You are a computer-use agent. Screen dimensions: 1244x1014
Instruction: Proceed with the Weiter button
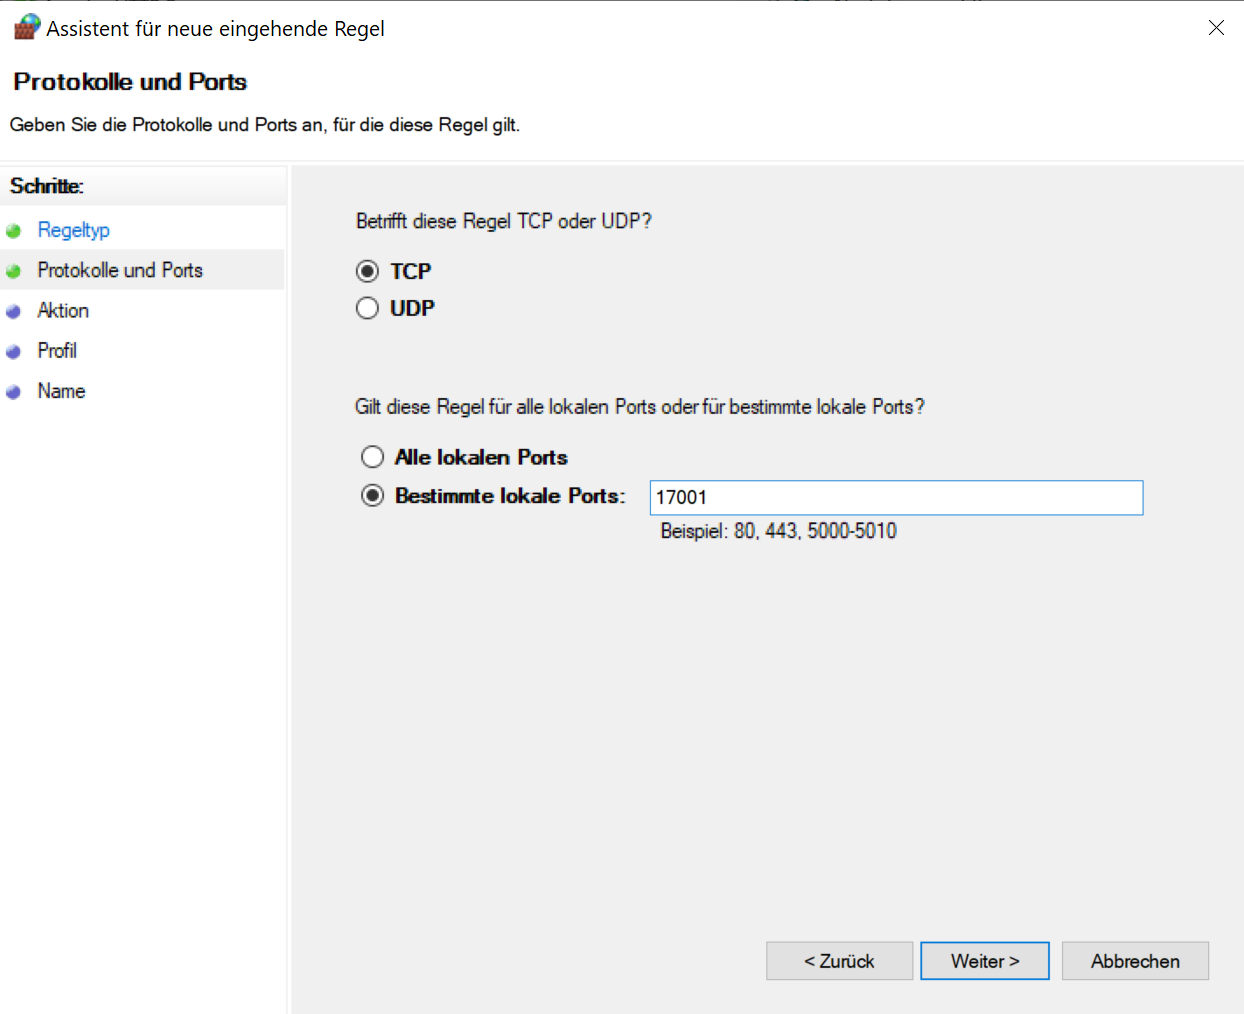point(985,961)
